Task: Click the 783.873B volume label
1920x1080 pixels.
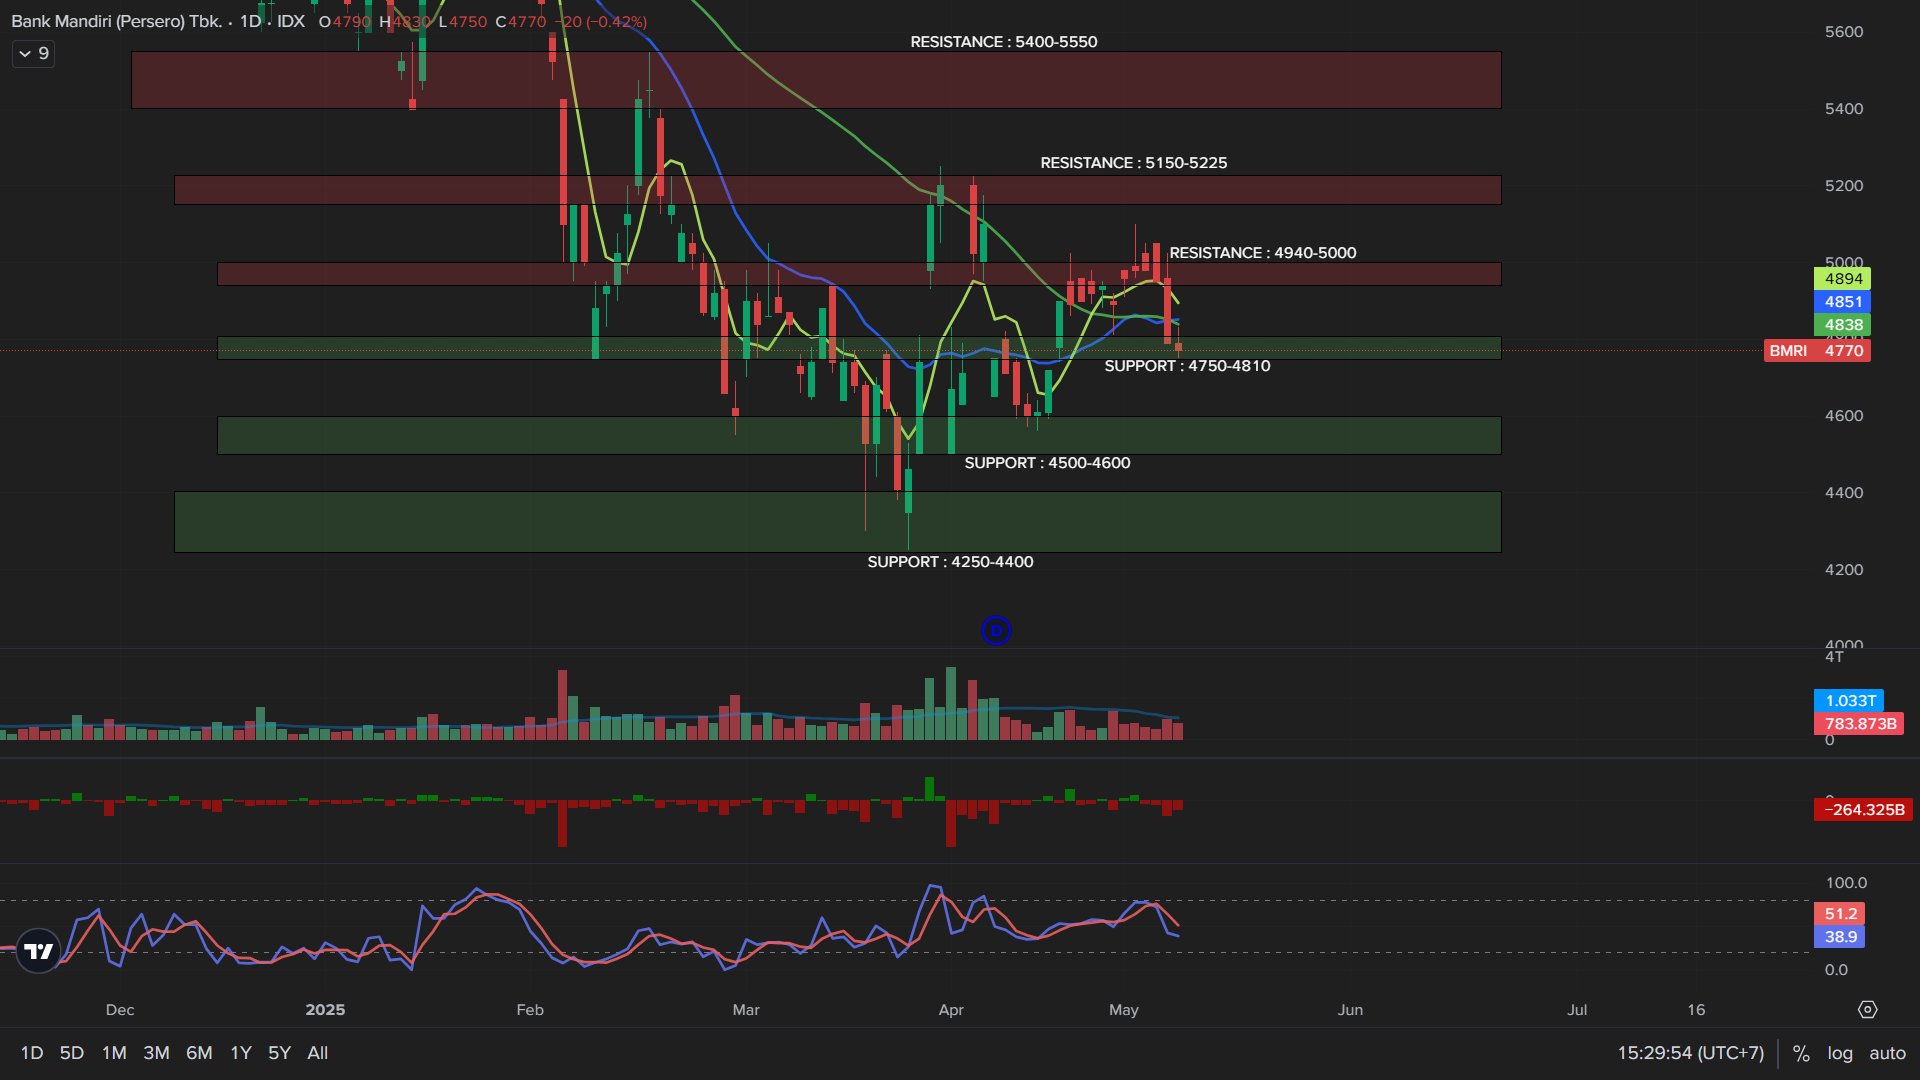Action: (1859, 724)
